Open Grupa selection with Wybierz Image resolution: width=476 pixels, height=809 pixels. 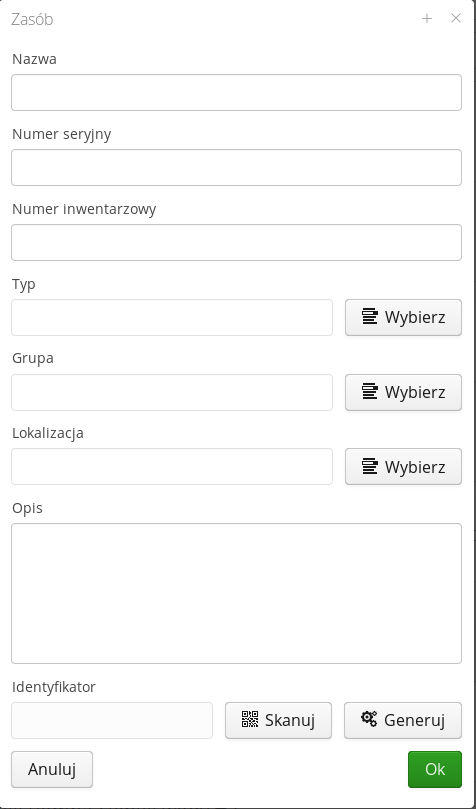pyautogui.click(x=403, y=393)
